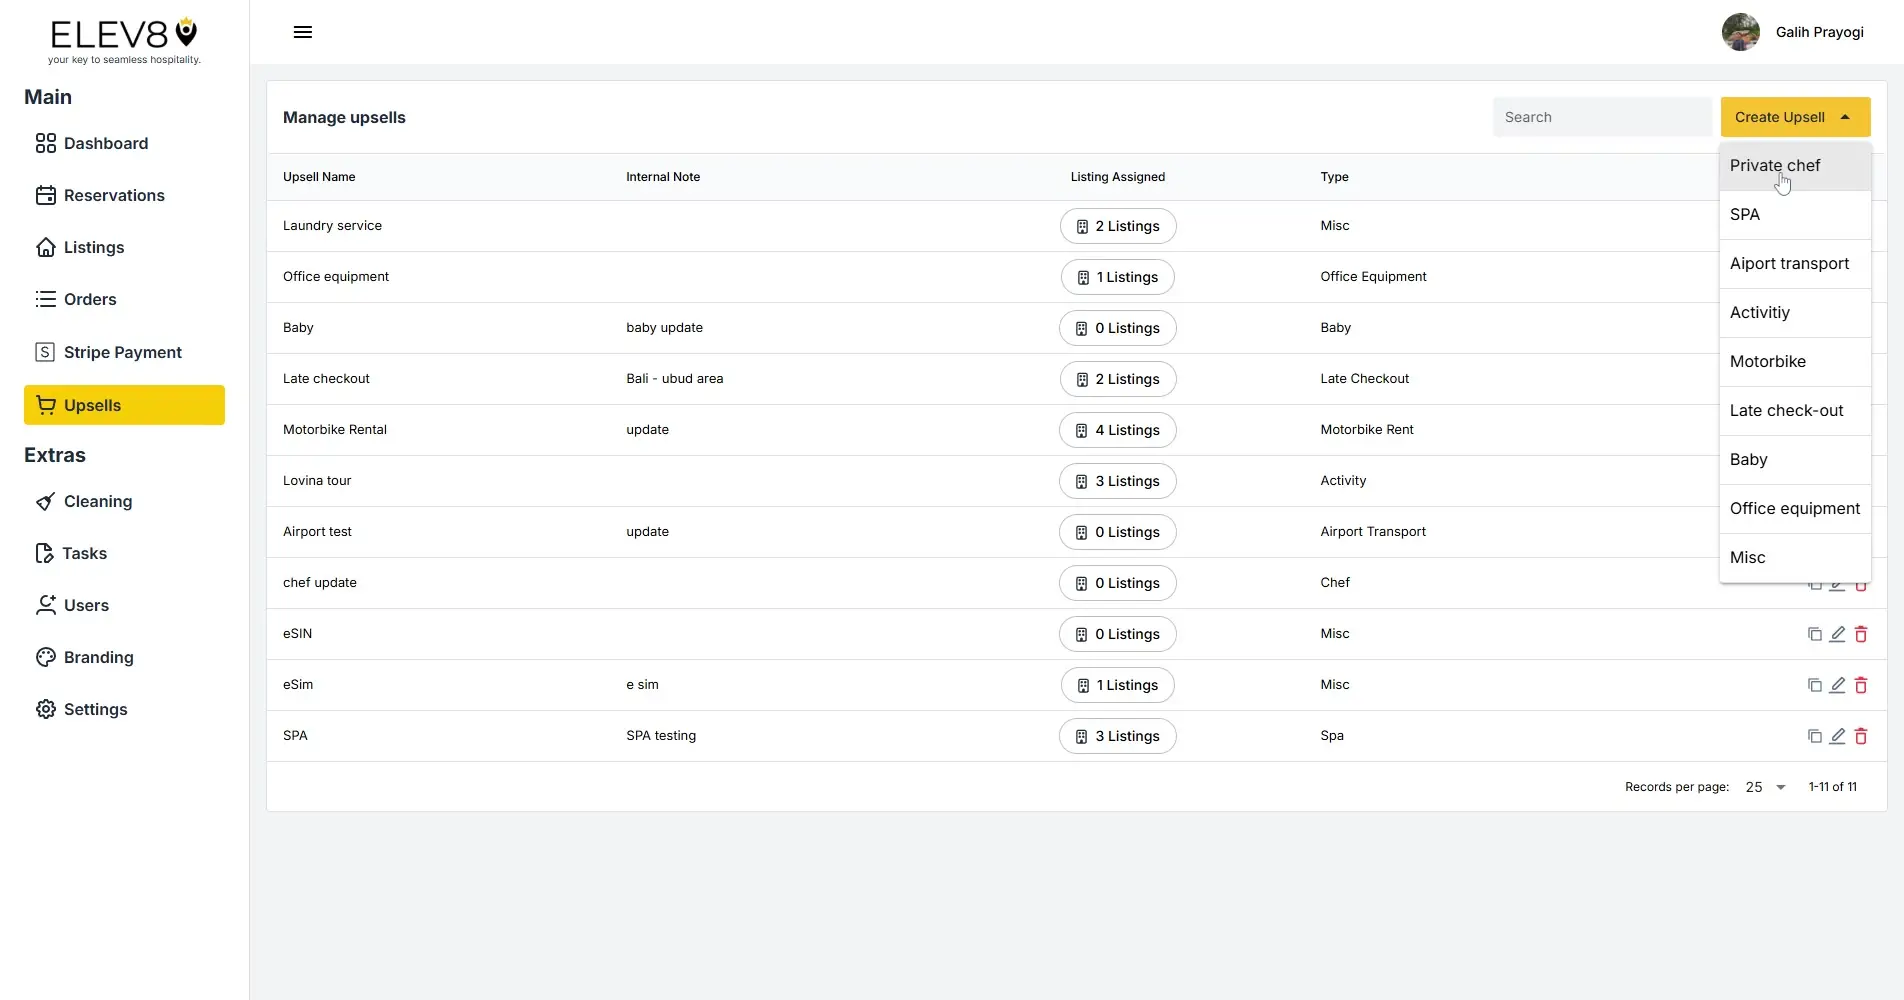This screenshot has width=1904, height=1000.
Task: Duplicate the eSIN upsell using copy icon
Action: [1815, 634]
